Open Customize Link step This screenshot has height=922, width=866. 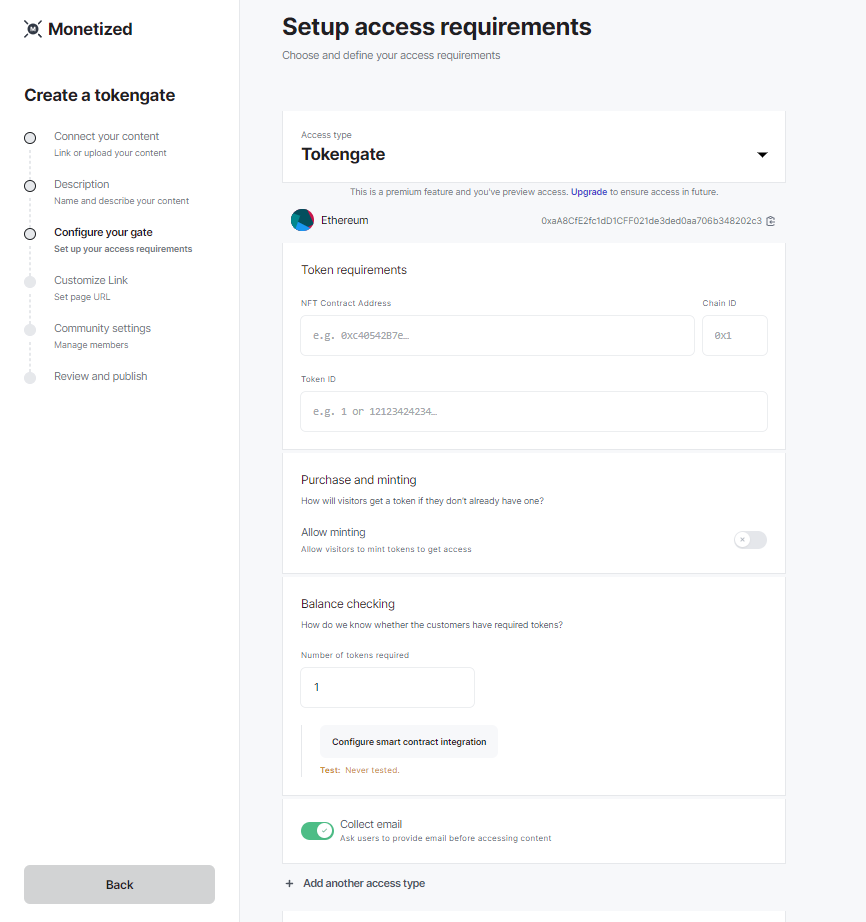[91, 288]
